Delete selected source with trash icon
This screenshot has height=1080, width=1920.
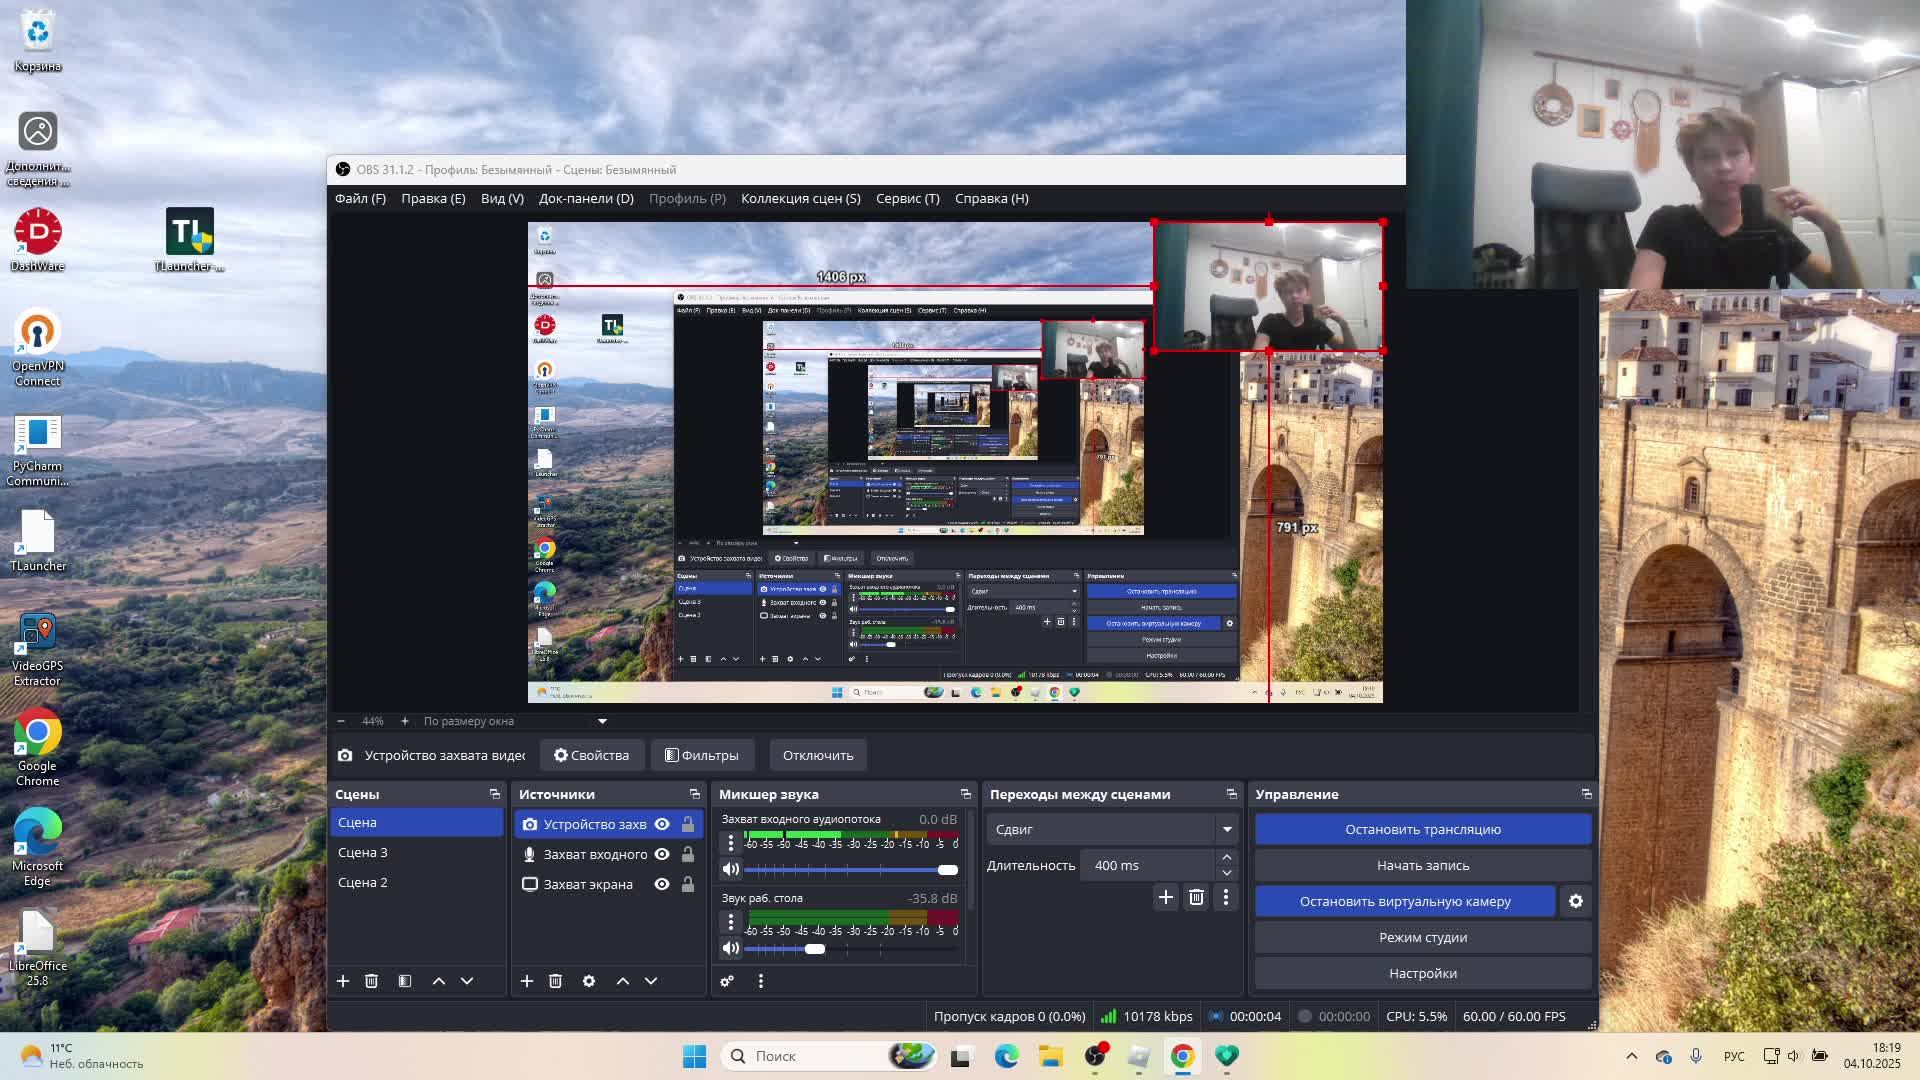click(x=556, y=981)
